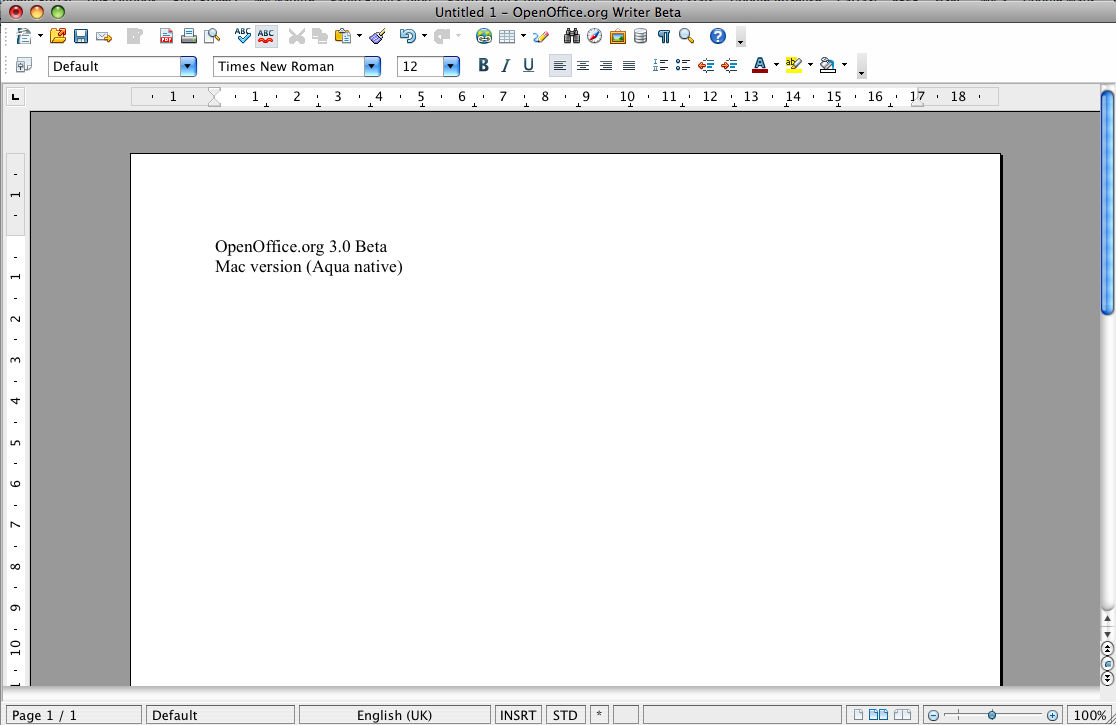Image resolution: width=1116 pixels, height=725 pixels.
Task: Click the 100% zoom percentage field
Action: click(1088, 715)
